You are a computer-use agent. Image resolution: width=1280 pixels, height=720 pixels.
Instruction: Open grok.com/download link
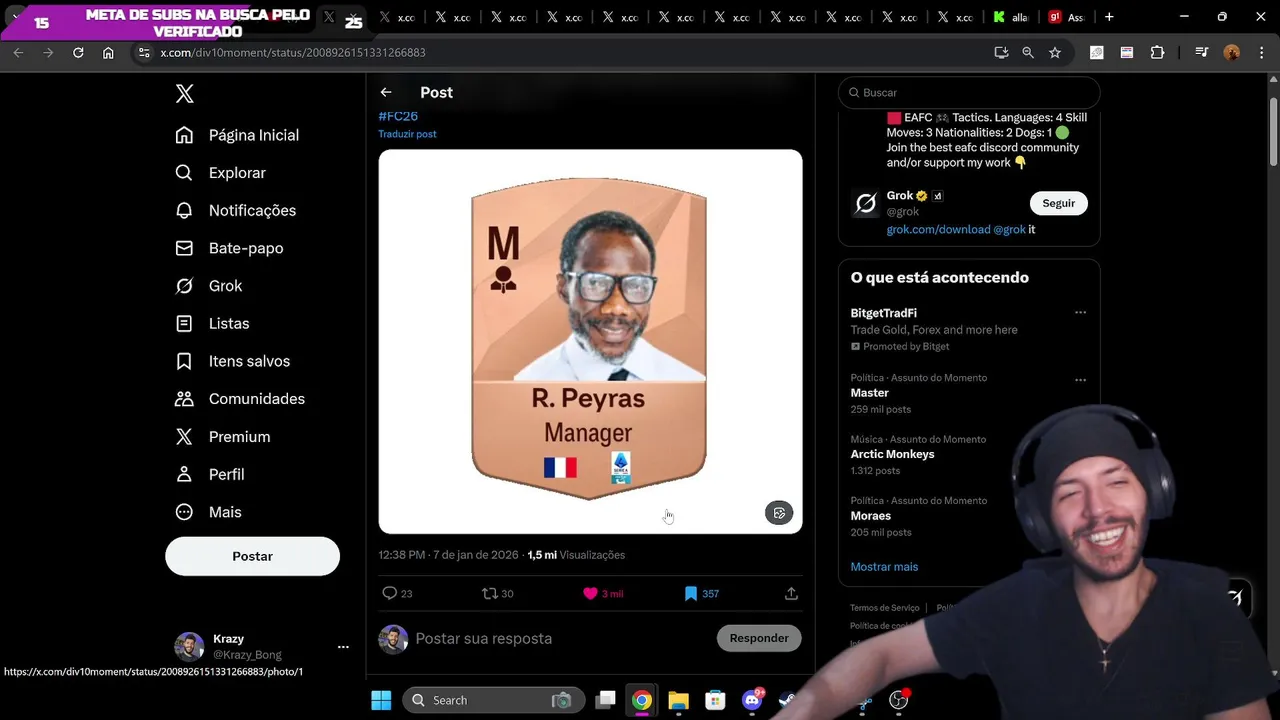tap(938, 229)
